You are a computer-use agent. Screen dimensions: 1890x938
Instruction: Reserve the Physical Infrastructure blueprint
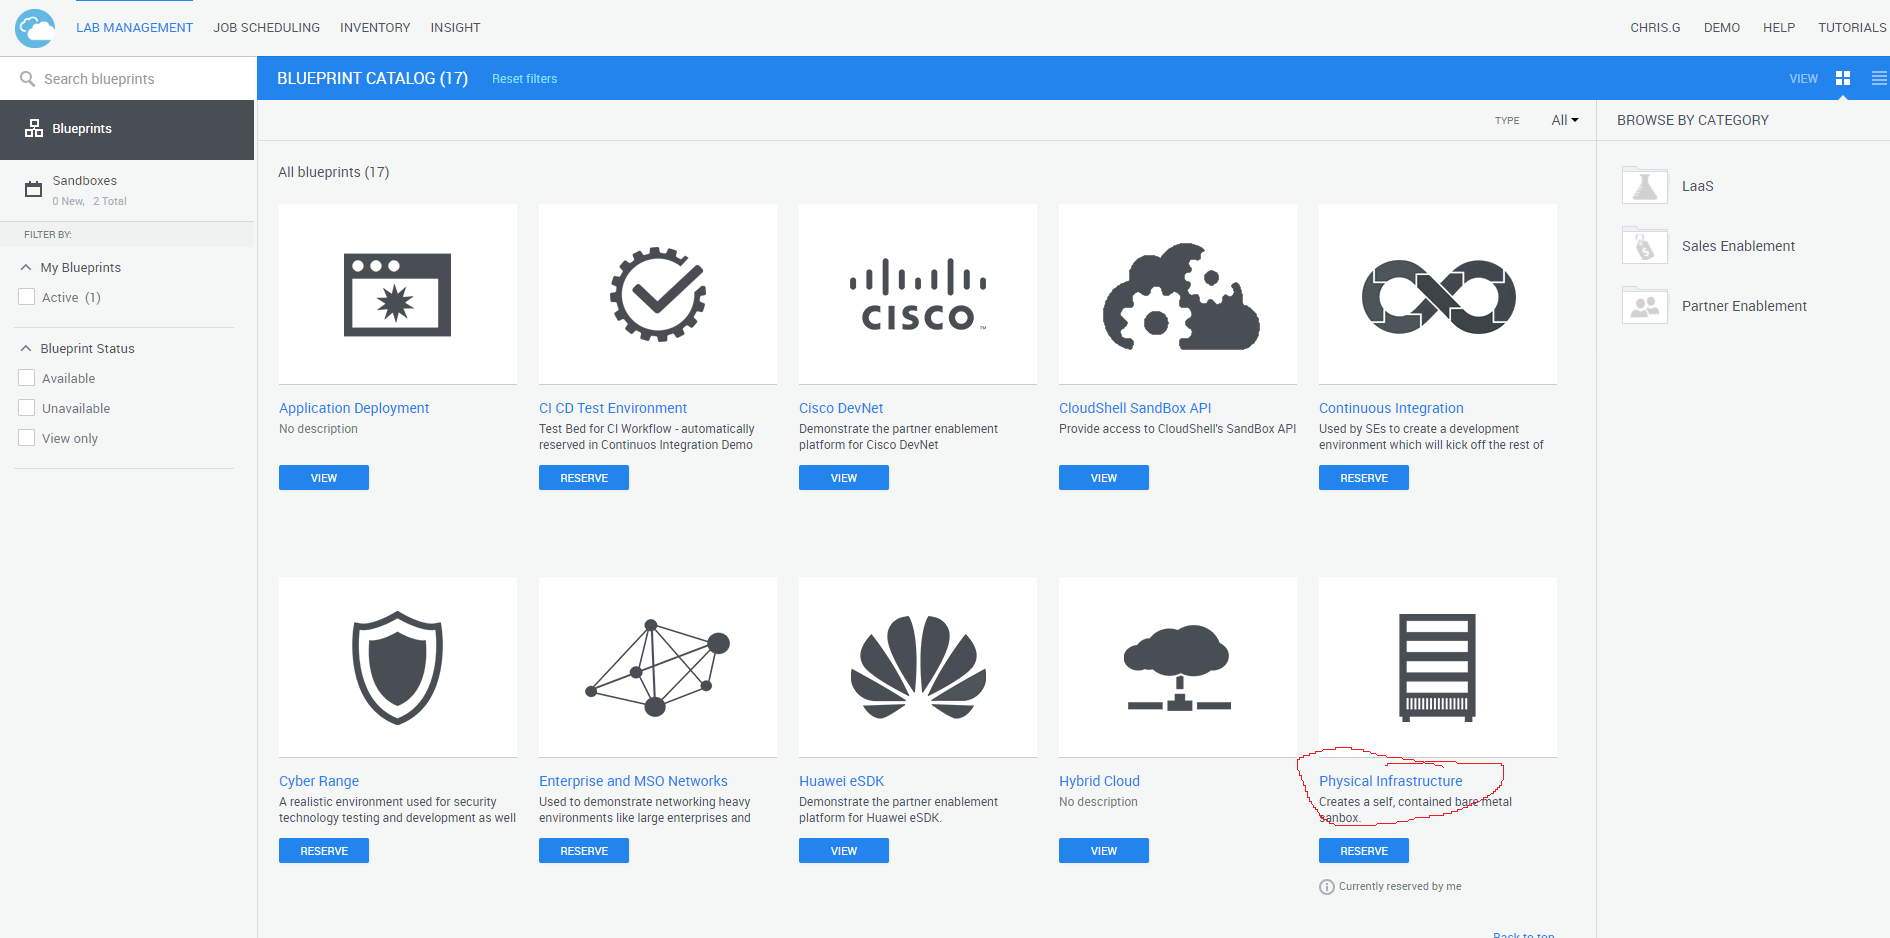click(x=1364, y=851)
